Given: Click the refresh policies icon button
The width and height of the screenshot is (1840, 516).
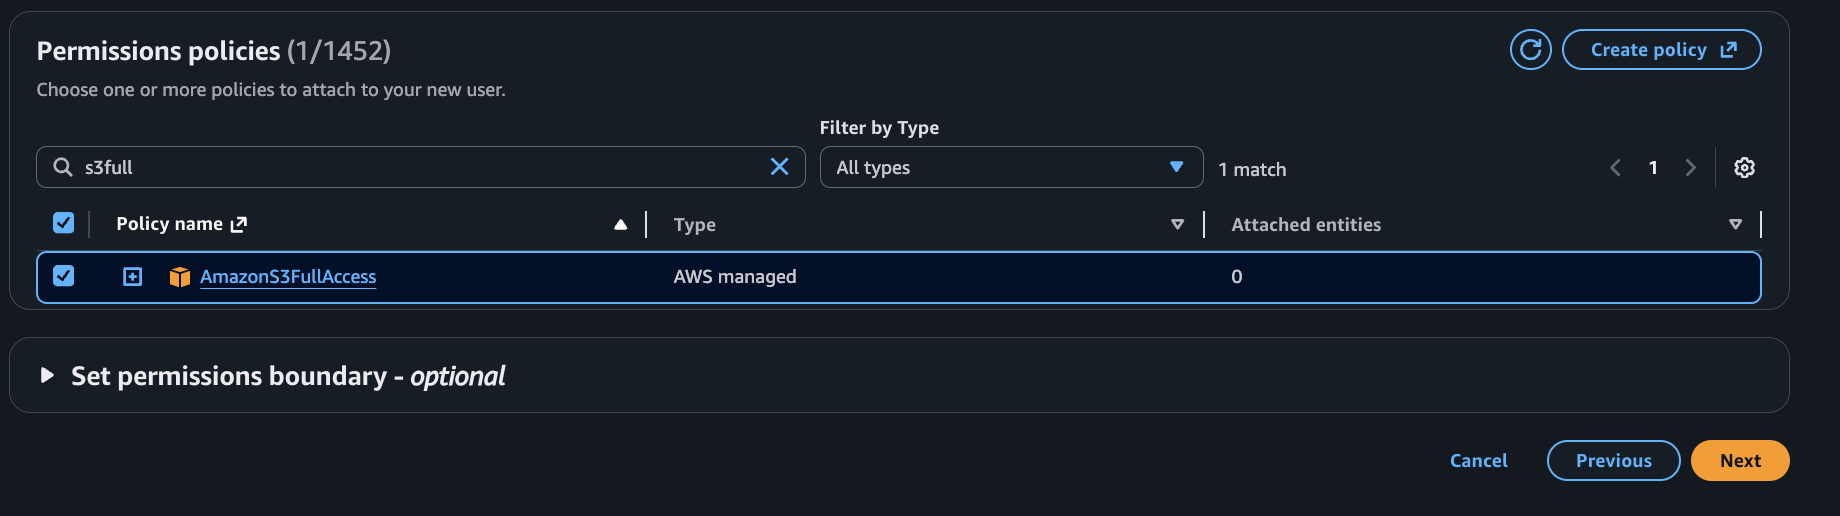Looking at the screenshot, I should click(1530, 49).
